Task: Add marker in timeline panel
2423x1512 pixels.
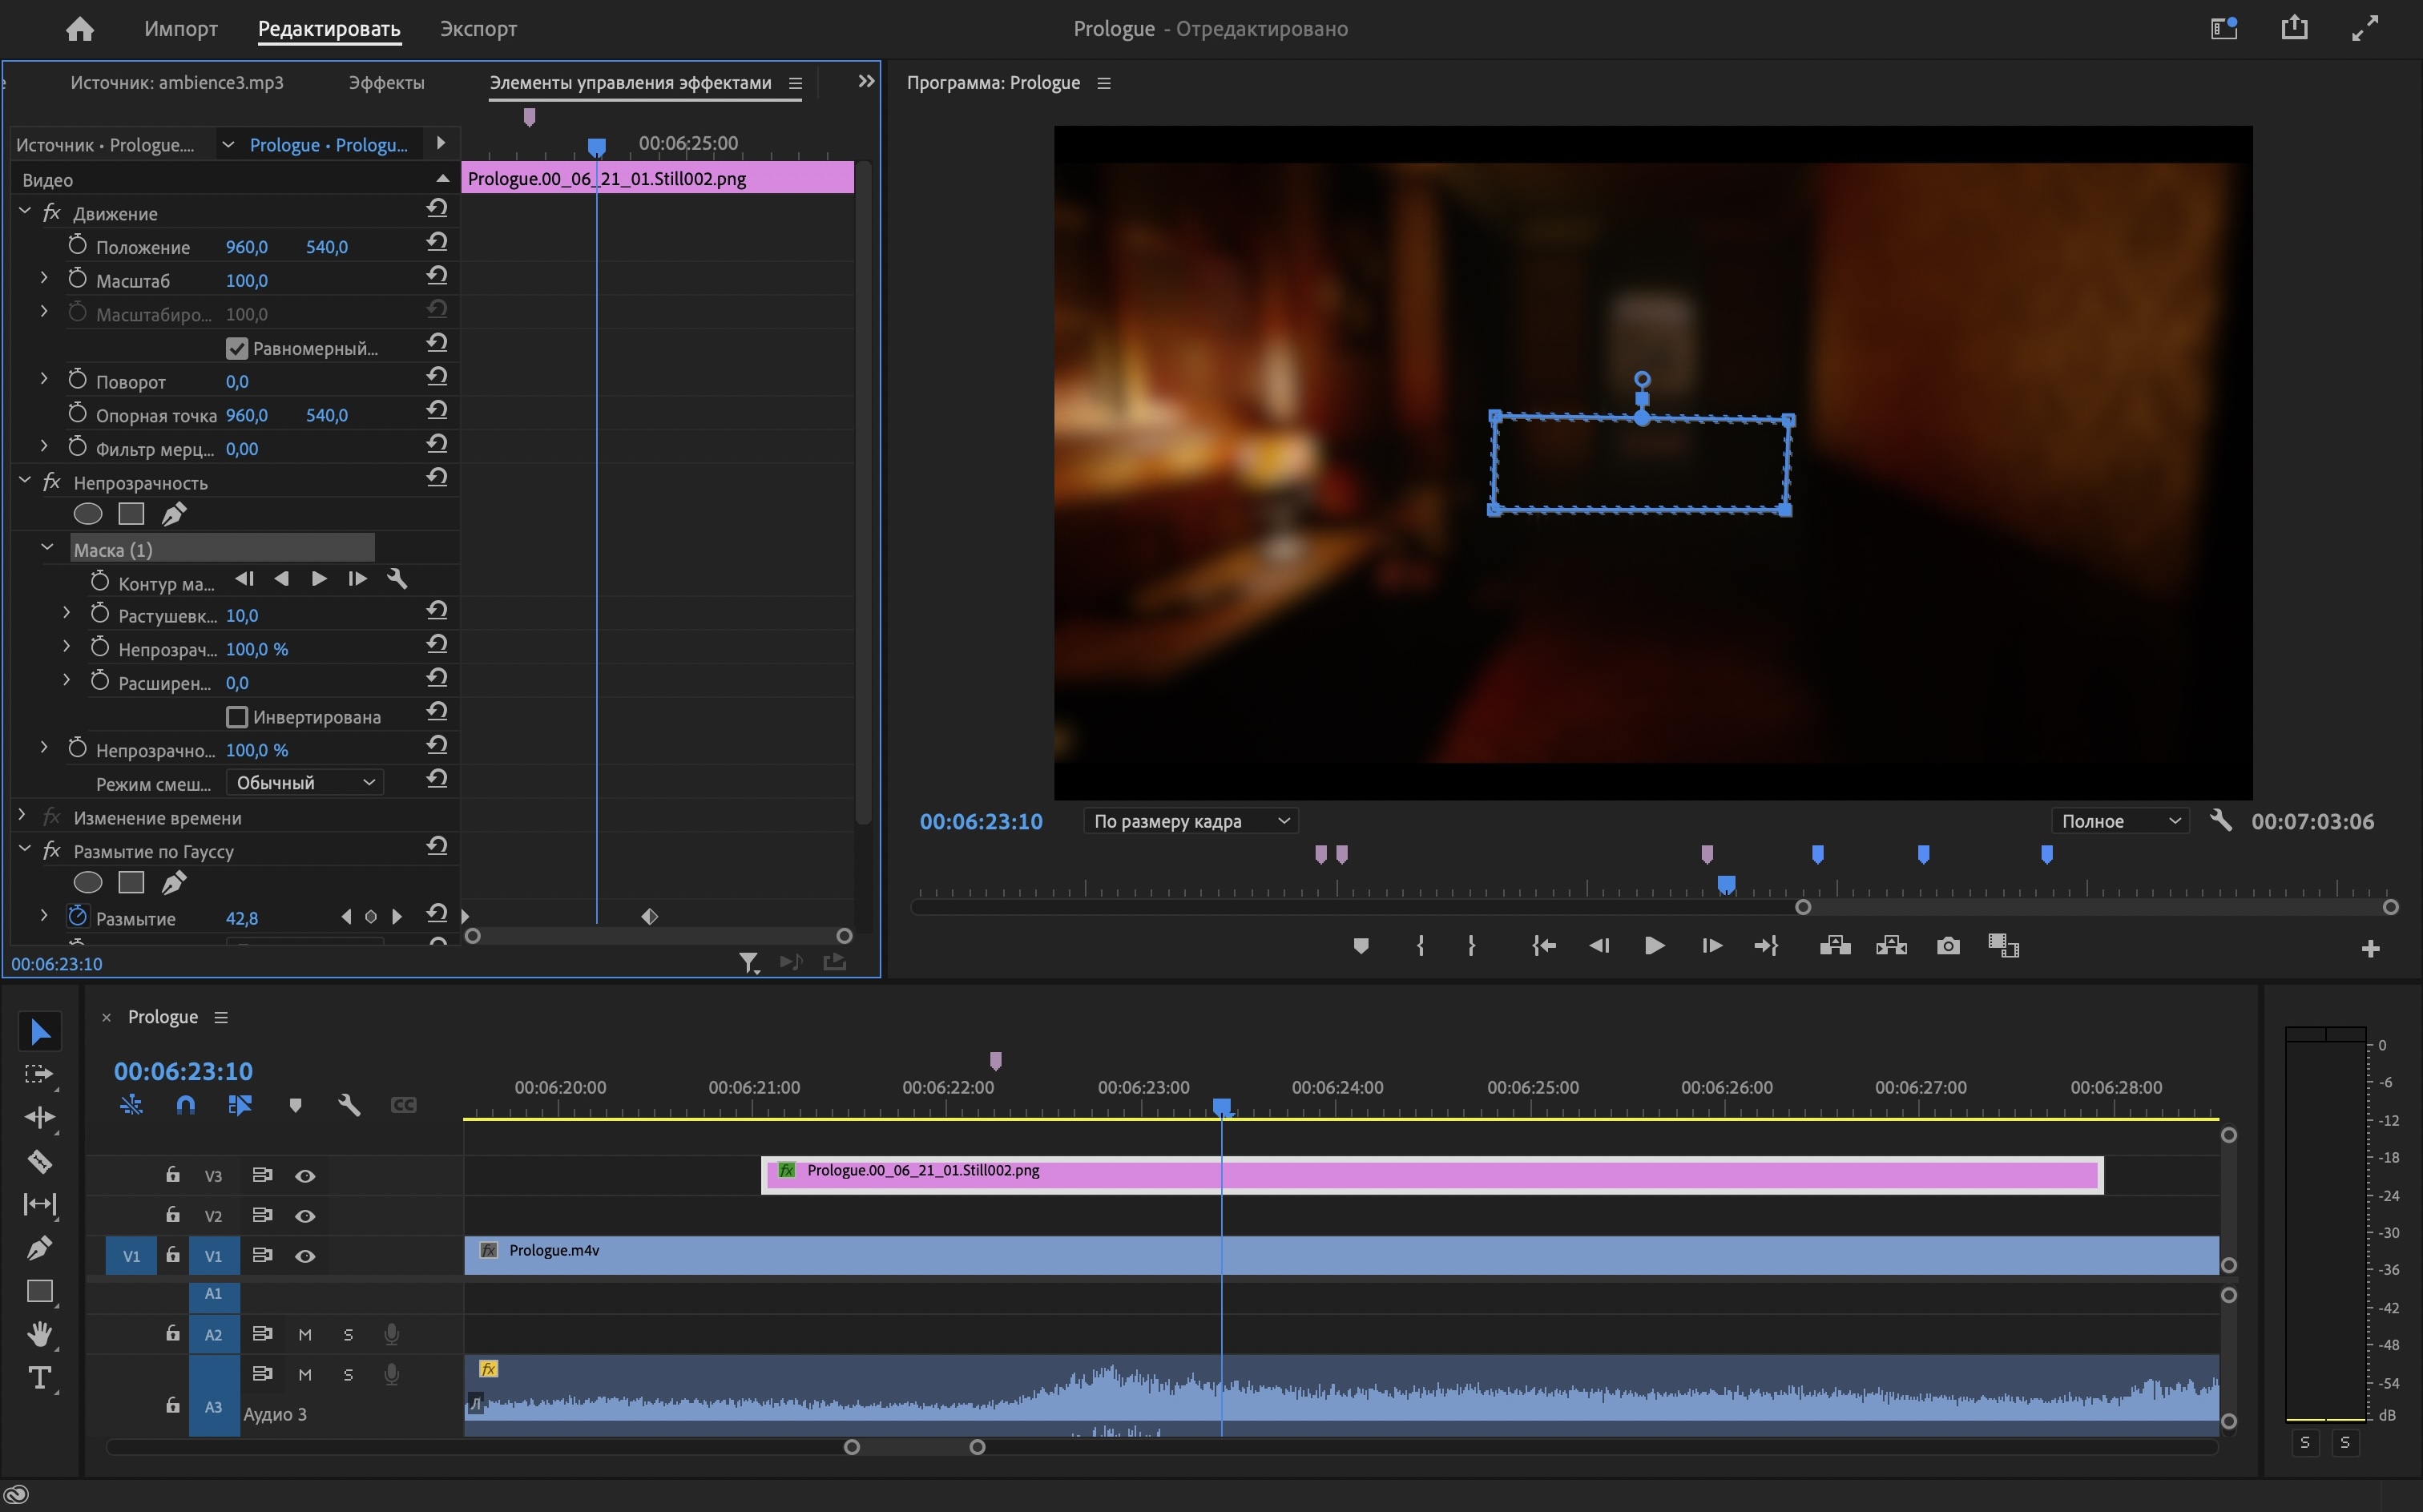Action: pos(295,1105)
